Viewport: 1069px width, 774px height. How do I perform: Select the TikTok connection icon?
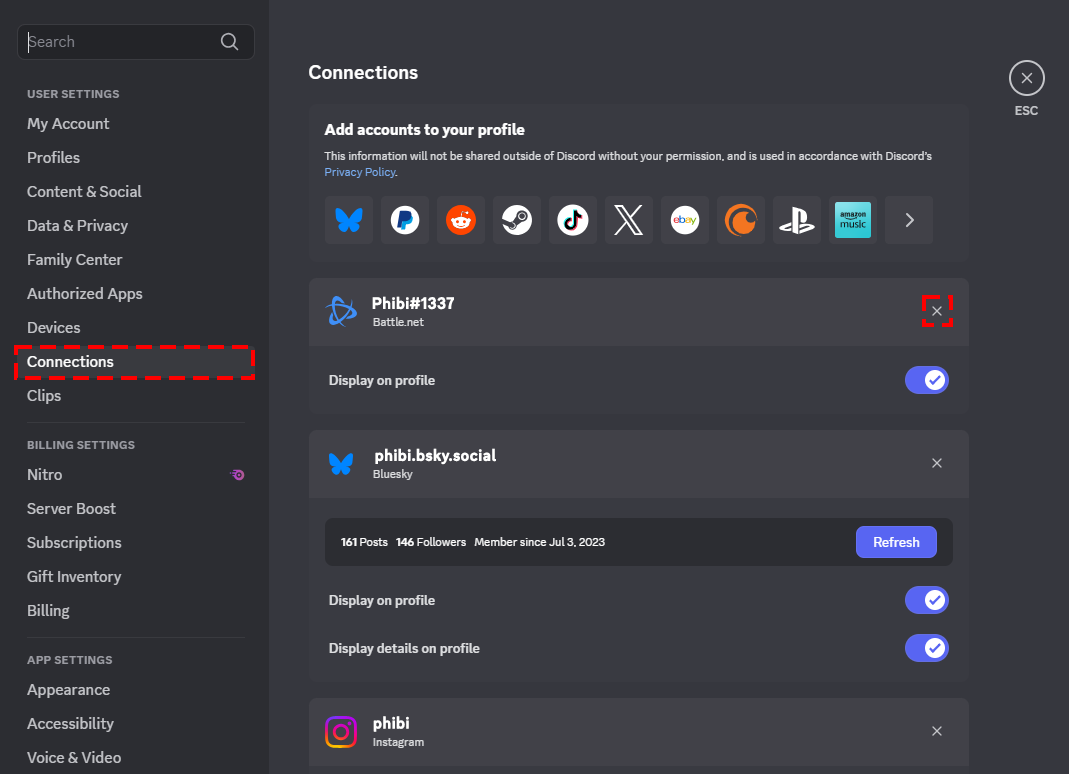click(572, 219)
